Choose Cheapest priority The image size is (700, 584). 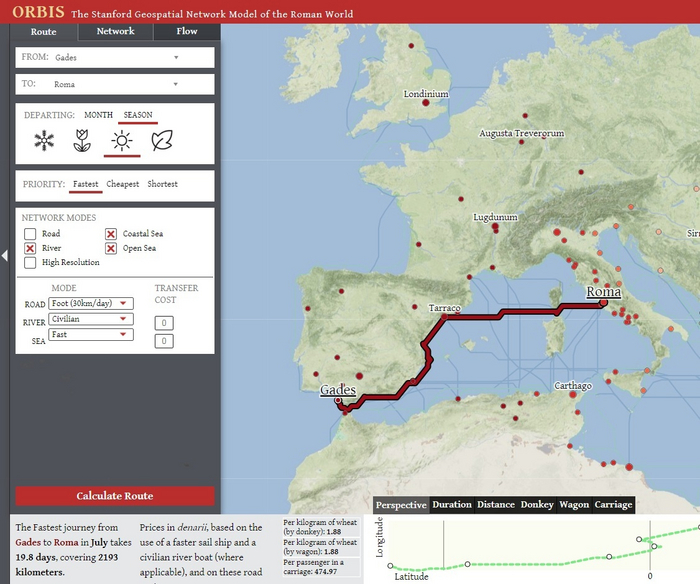coord(122,184)
